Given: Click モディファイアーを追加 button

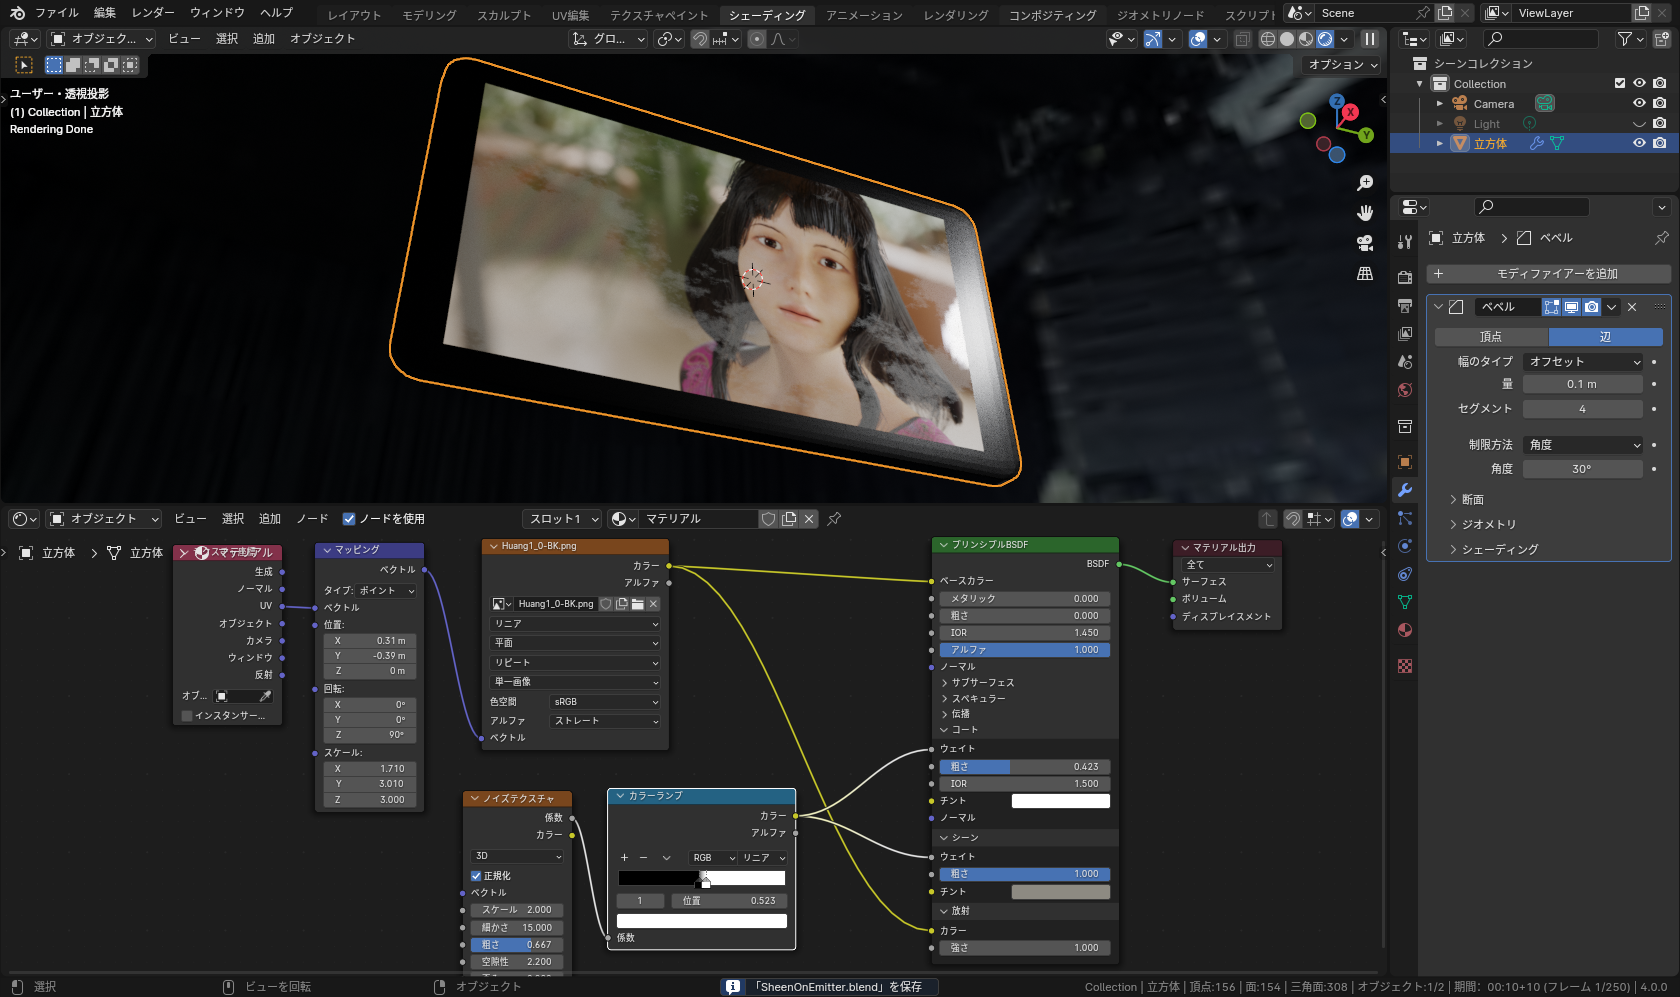Looking at the screenshot, I should pos(1548,274).
